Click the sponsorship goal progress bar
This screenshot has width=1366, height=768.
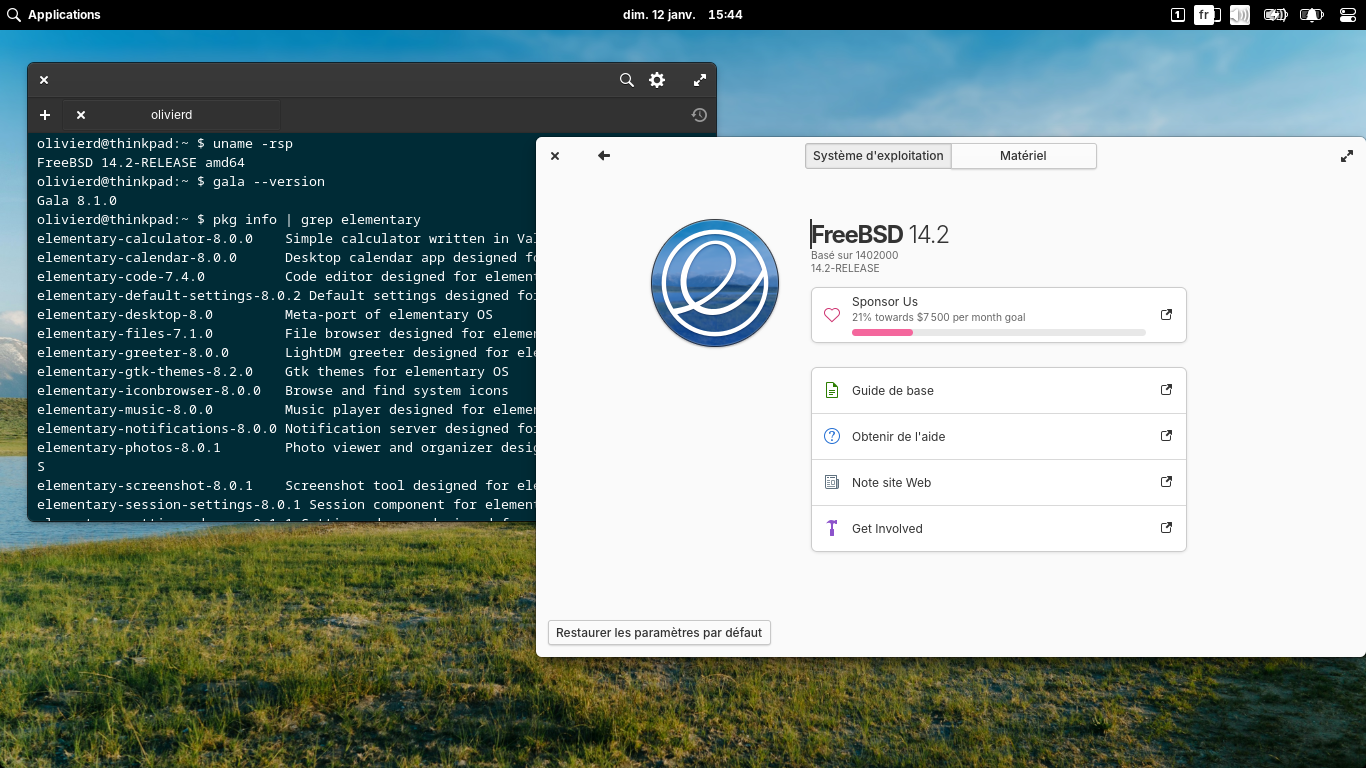(999, 332)
